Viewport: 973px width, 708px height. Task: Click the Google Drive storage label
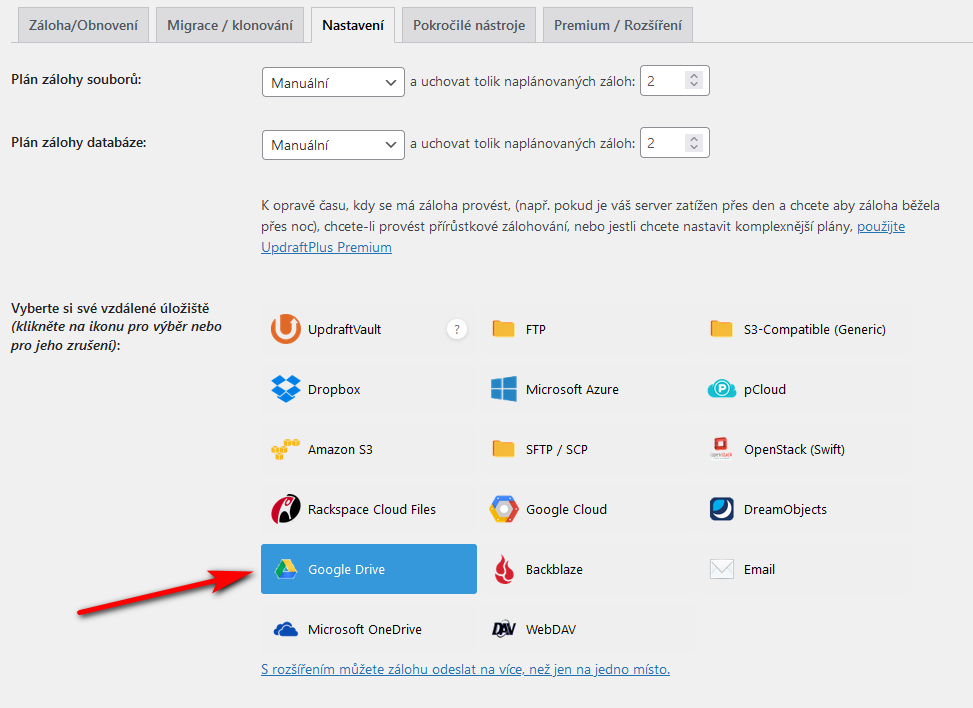346,569
